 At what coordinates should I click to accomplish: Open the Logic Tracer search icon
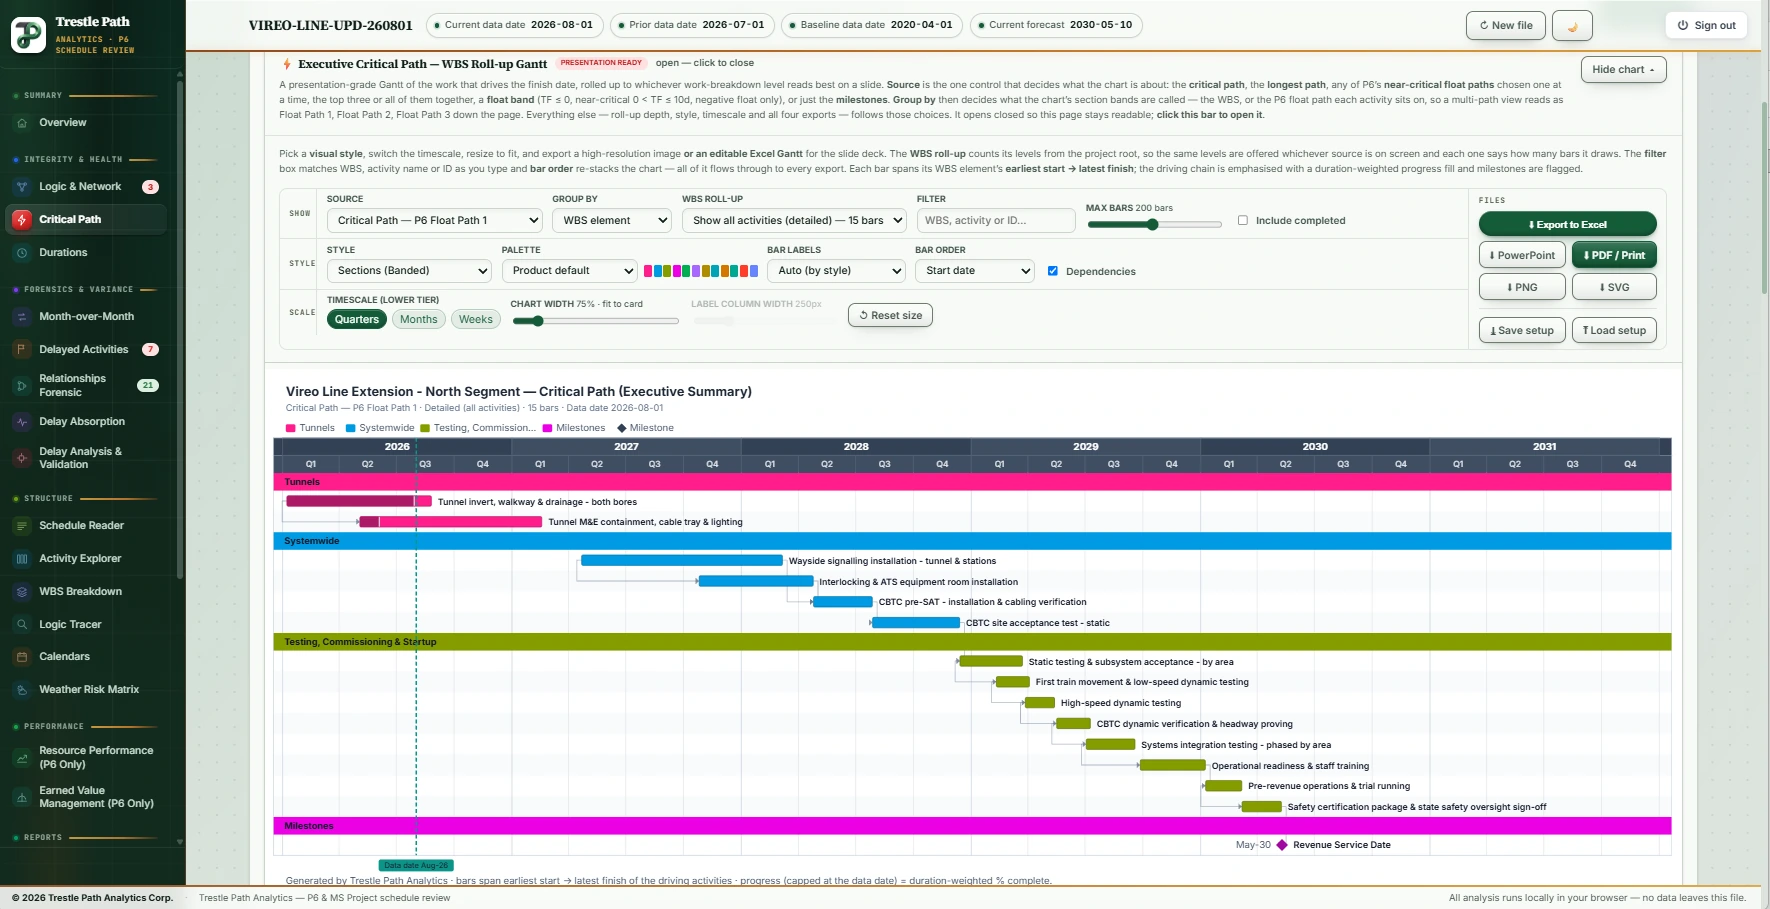point(22,625)
